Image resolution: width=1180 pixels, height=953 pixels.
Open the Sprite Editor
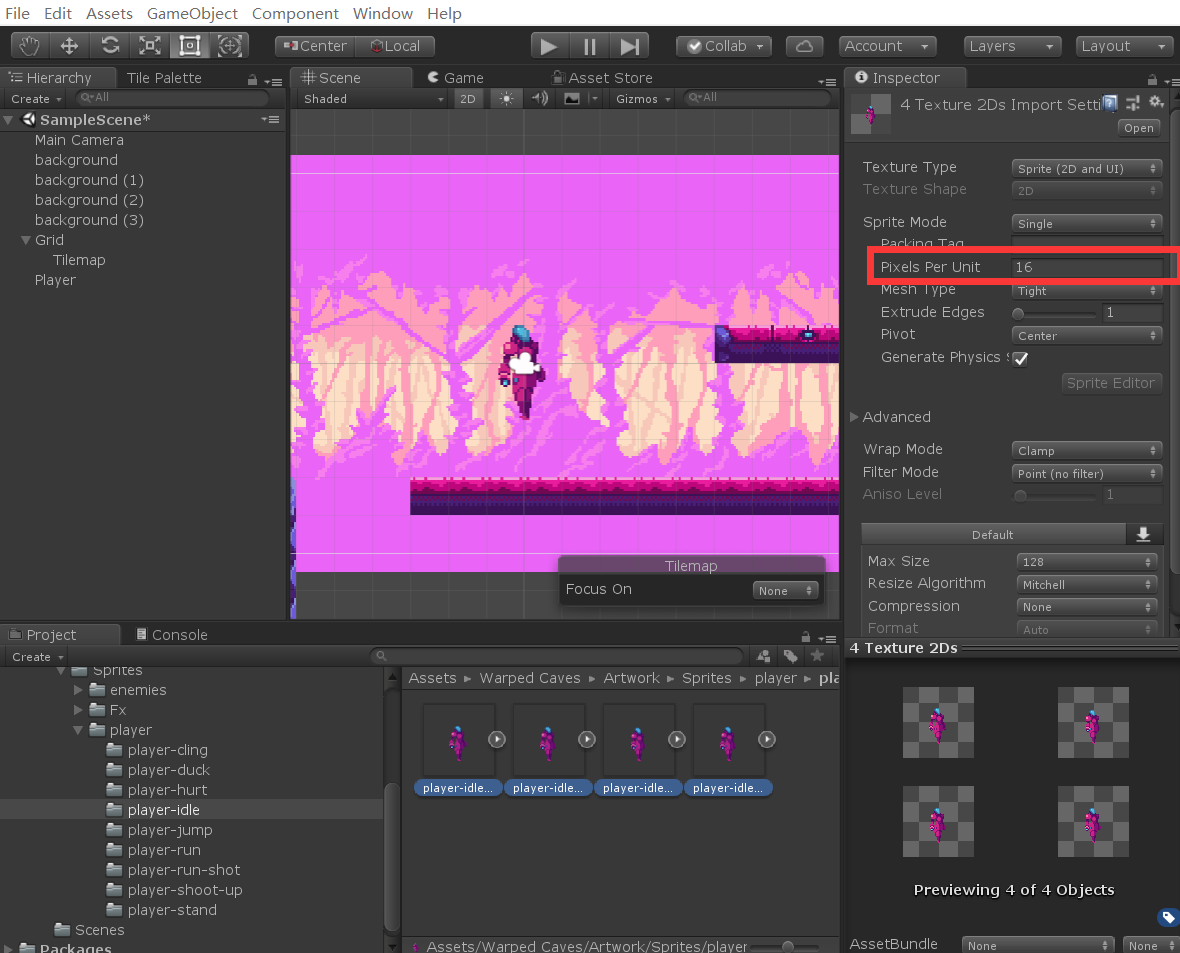pos(1111,383)
